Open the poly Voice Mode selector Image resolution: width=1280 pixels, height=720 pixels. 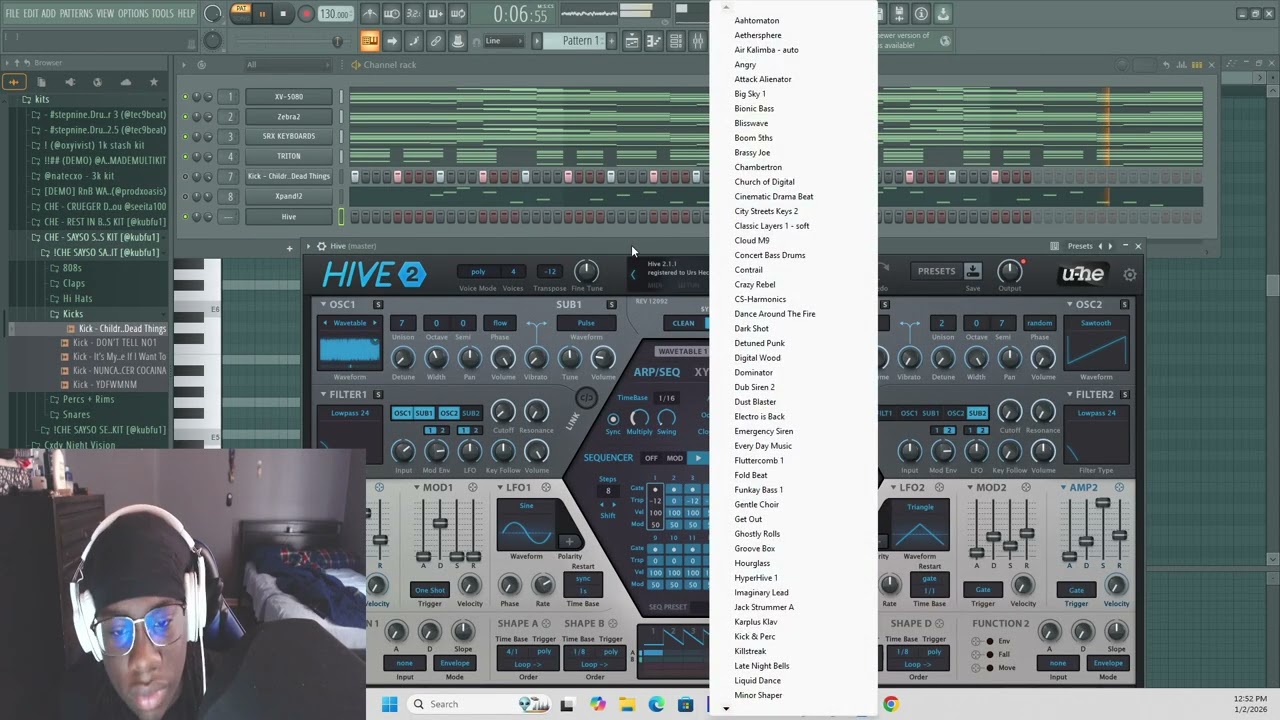tap(478, 271)
